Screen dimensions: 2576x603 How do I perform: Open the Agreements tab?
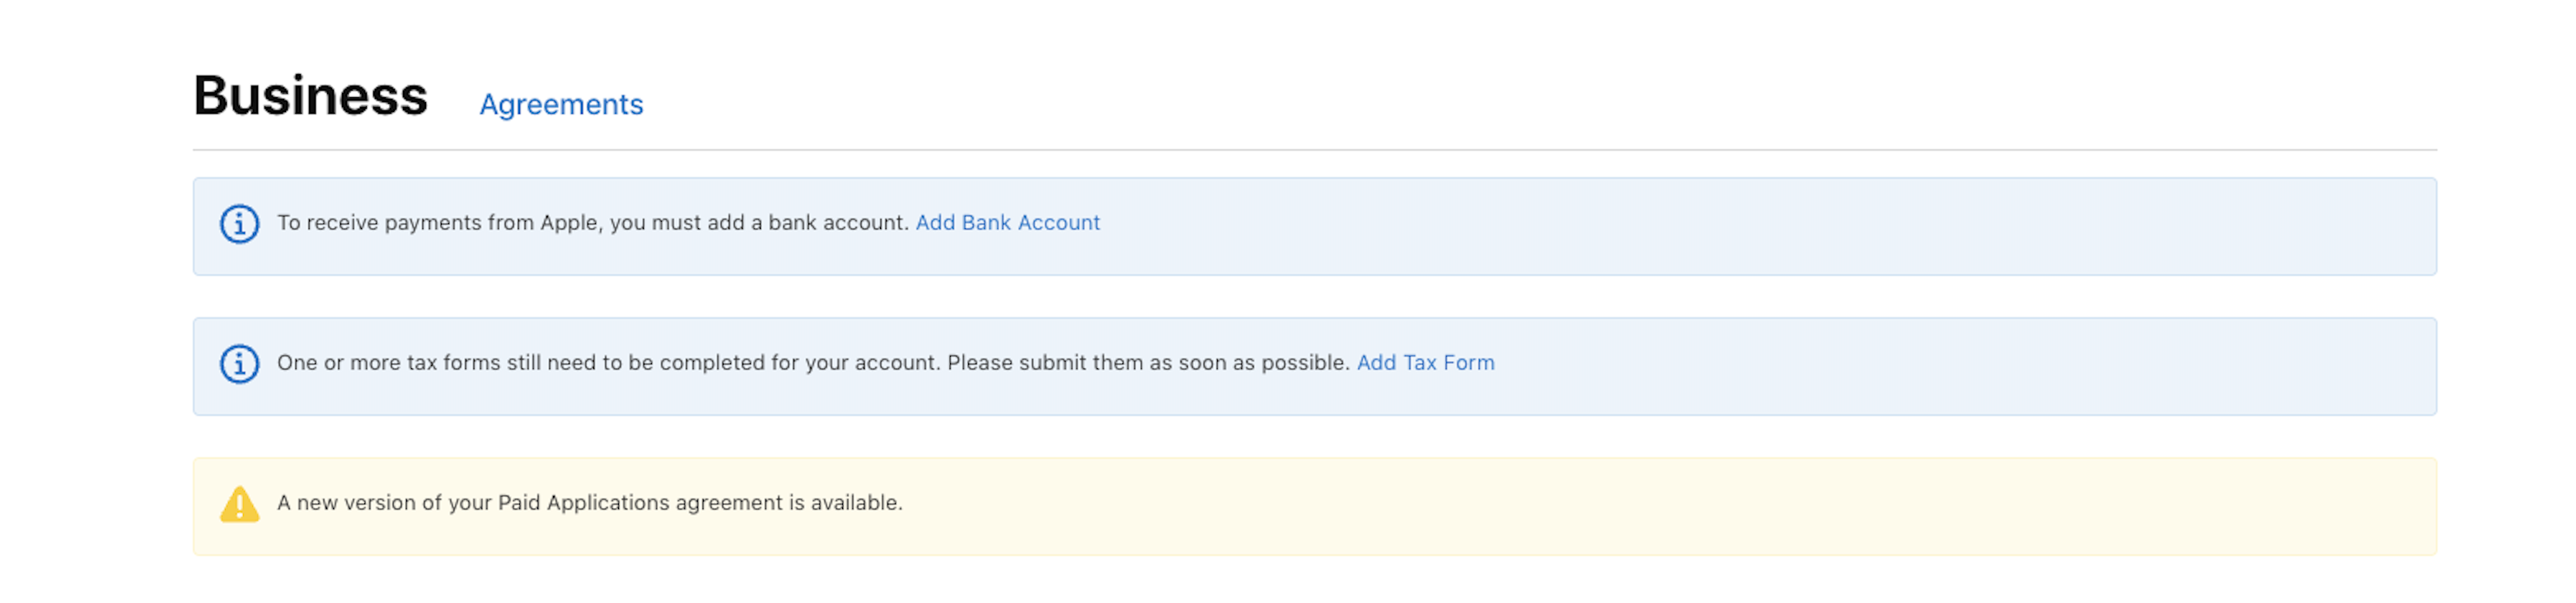pyautogui.click(x=561, y=104)
